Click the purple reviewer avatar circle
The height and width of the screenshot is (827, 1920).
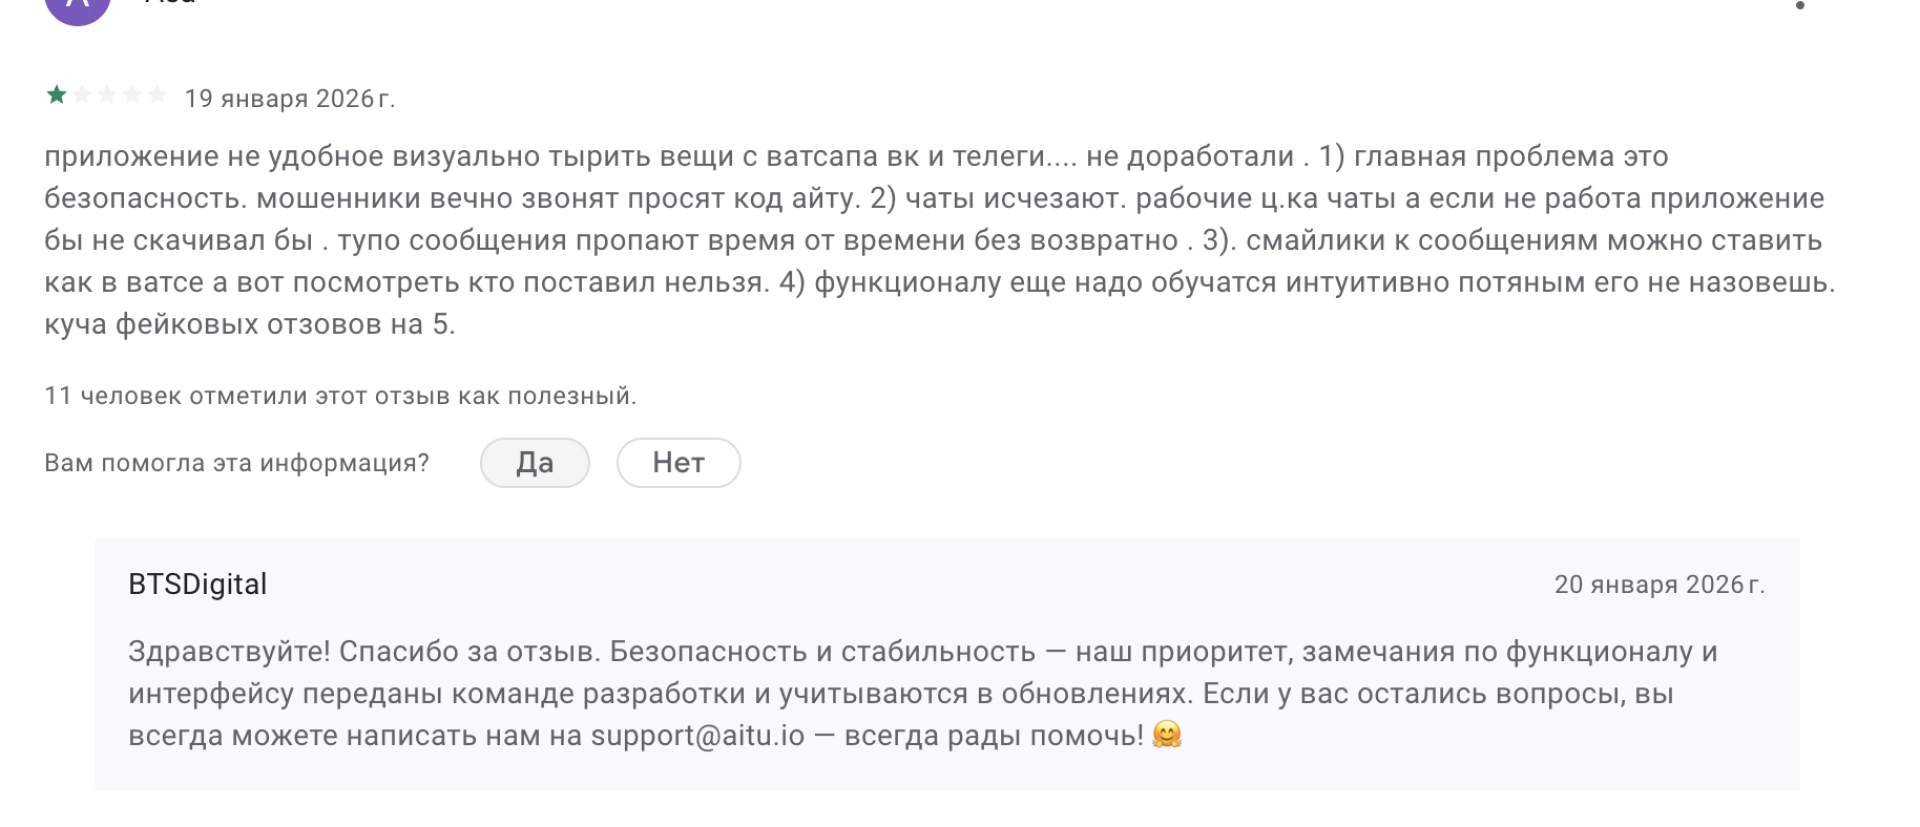[x=77, y=6]
